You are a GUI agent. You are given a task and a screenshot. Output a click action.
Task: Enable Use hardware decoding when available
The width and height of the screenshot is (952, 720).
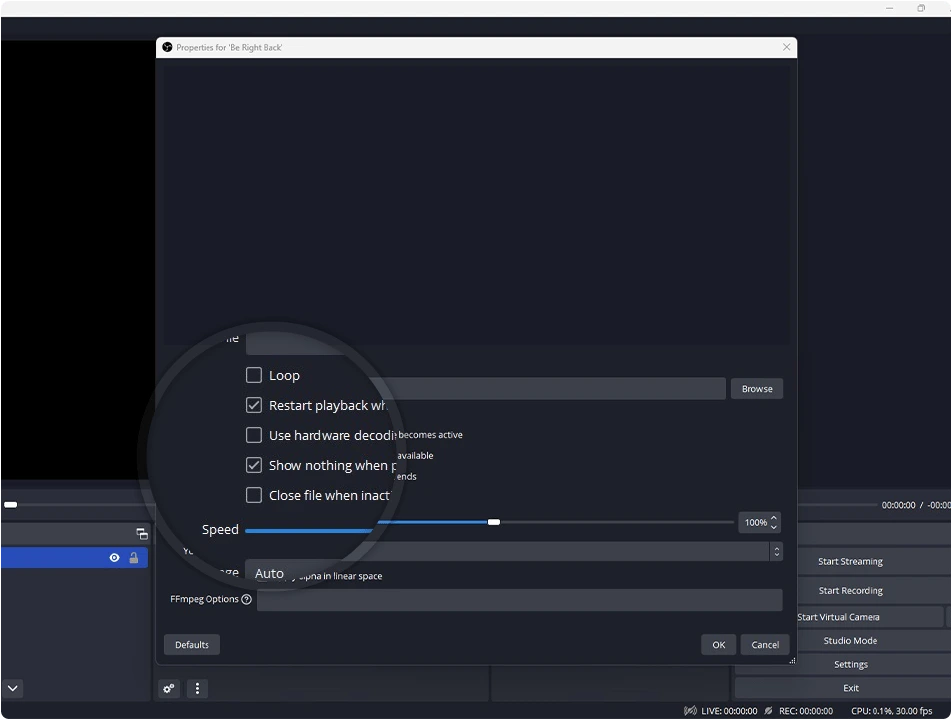click(254, 435)
